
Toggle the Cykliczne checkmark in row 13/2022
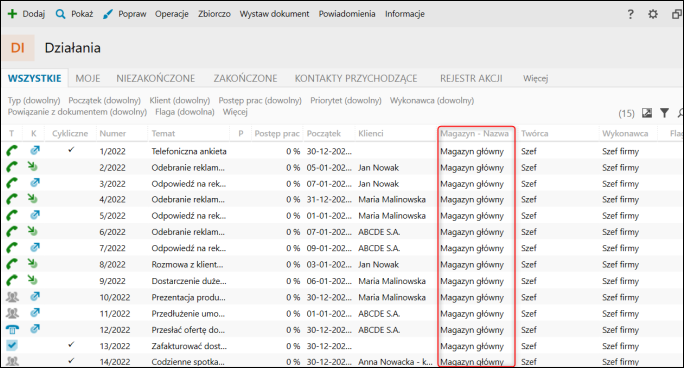[71, 344]
